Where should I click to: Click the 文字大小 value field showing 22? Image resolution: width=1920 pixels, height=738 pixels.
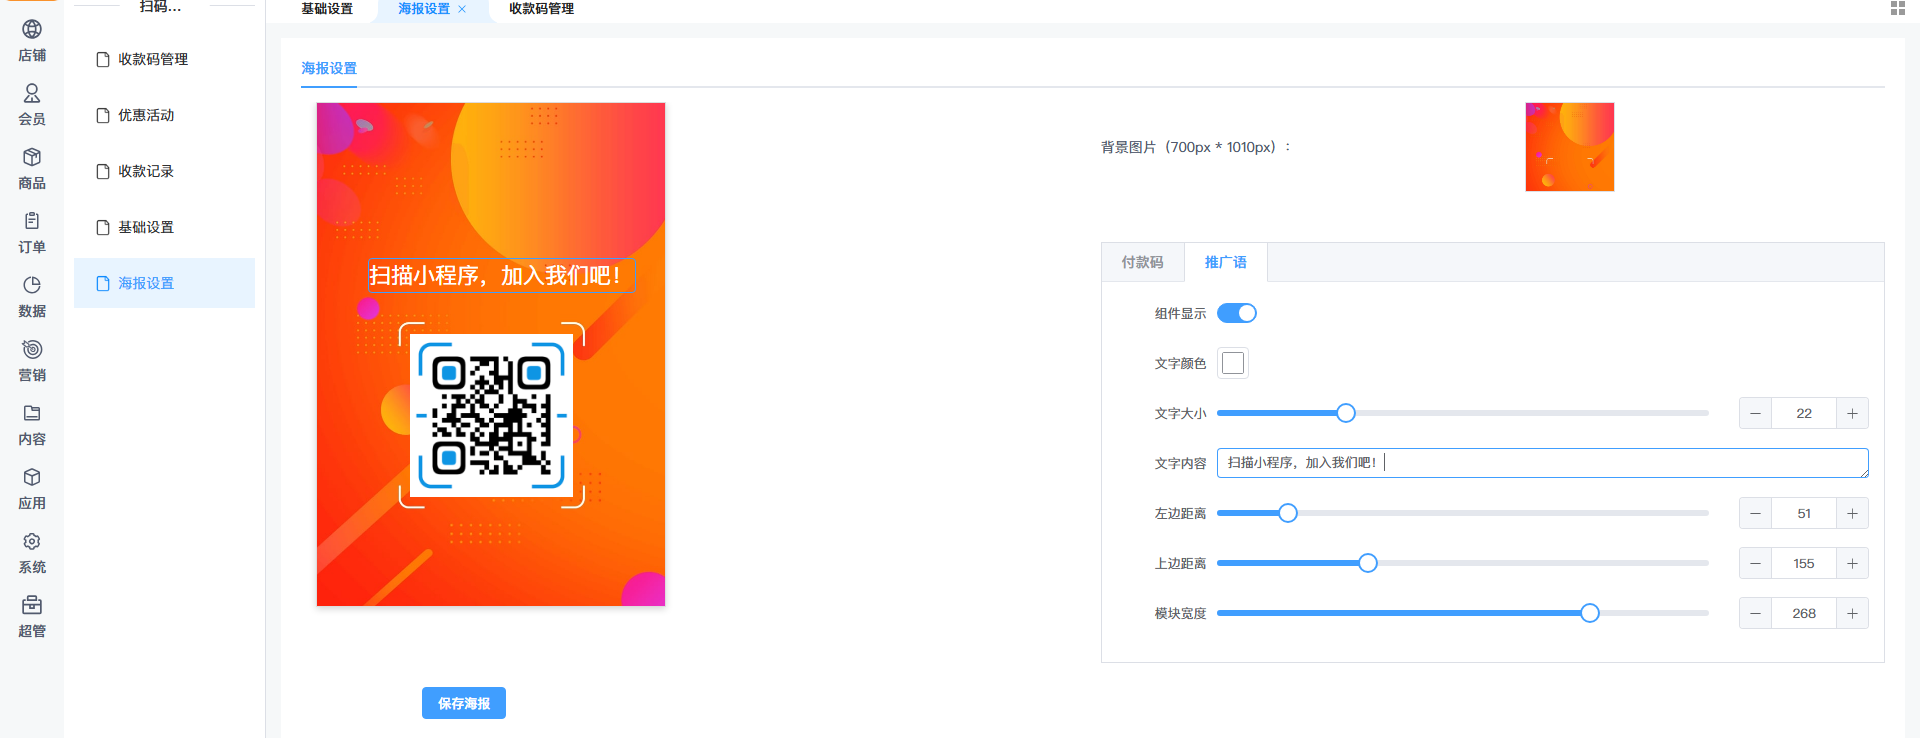(1804, 413)
